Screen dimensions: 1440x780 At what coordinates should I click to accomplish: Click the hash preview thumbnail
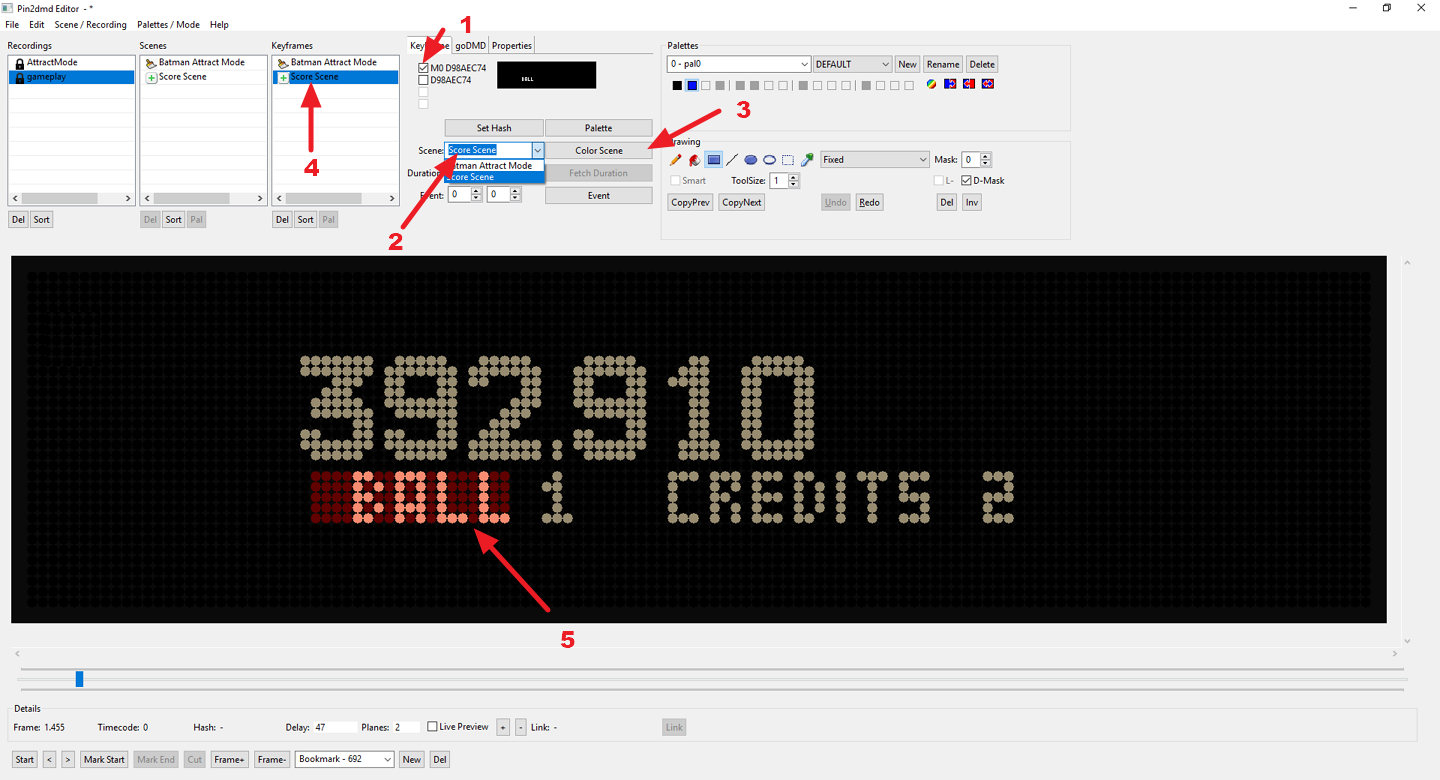(x=546, y=75)
